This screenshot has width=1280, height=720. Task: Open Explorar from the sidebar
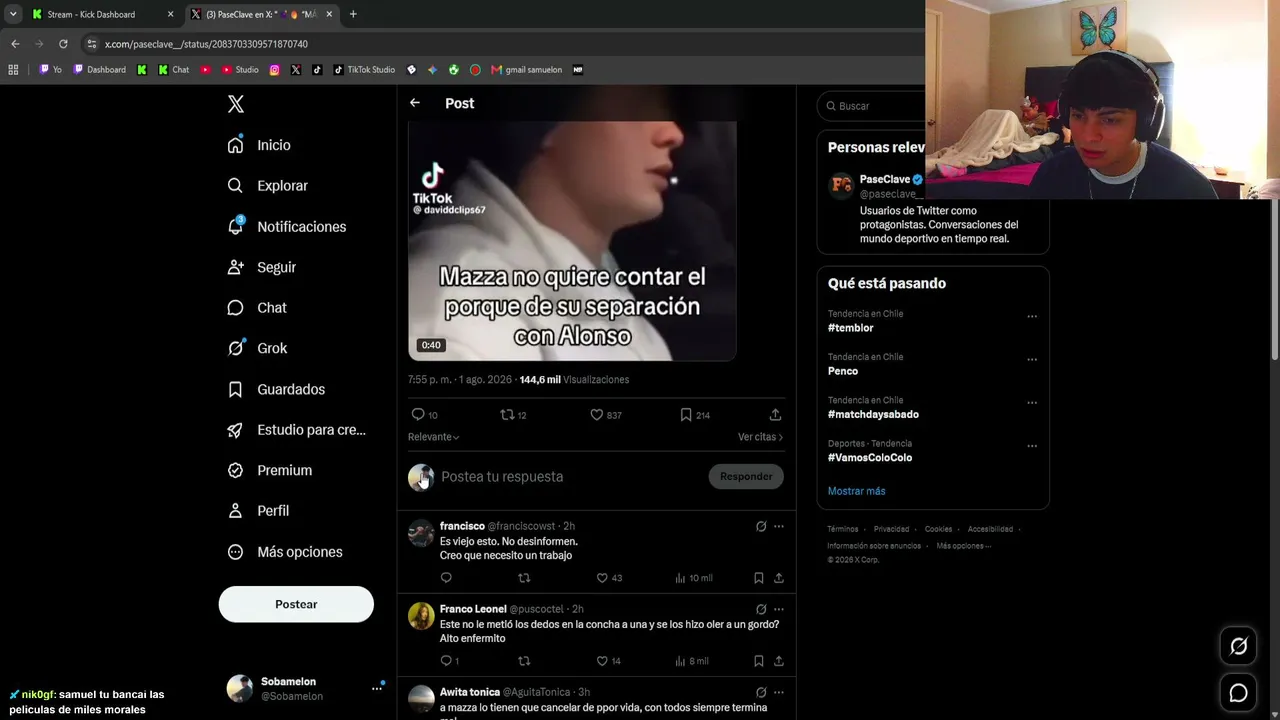coord(267,186)
